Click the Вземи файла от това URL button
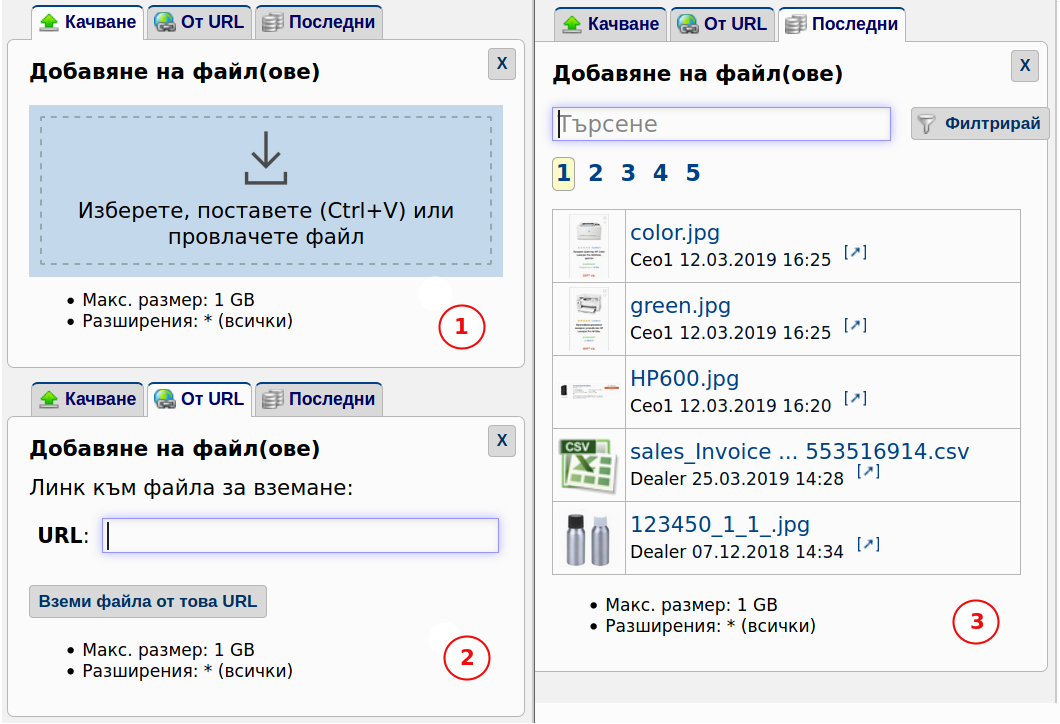 point(148,602)
